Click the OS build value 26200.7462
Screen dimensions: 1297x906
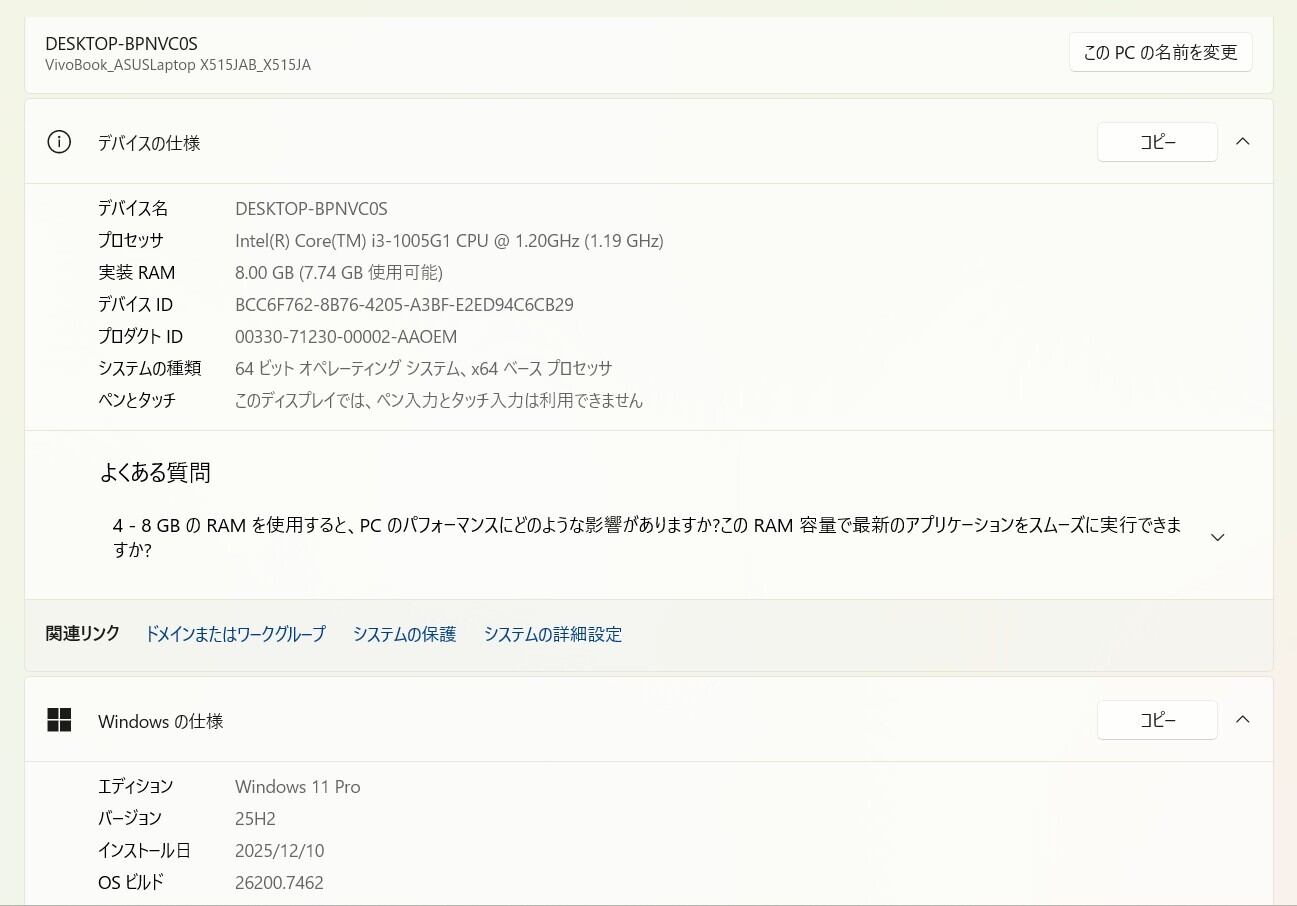click(x=279, y=883)
